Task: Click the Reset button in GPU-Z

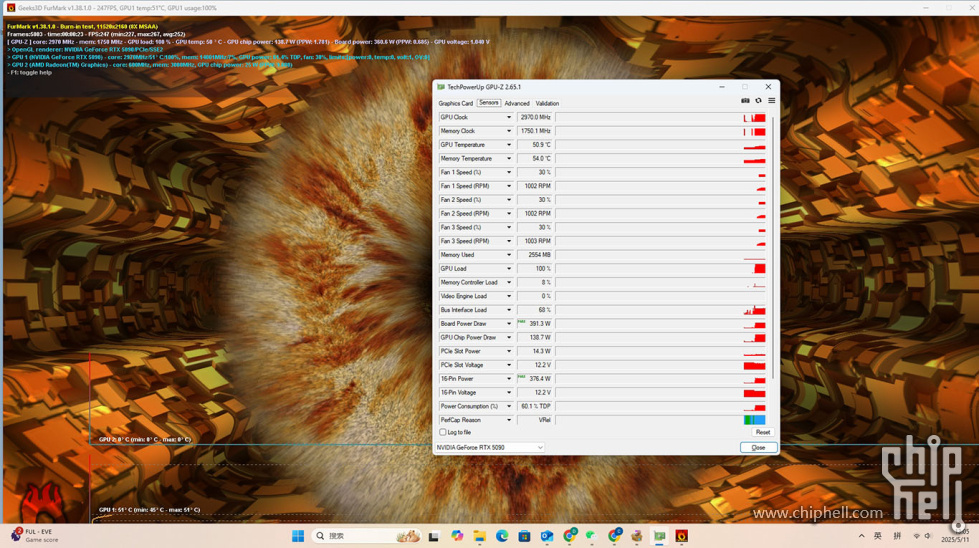Action: tap(763, 432)
